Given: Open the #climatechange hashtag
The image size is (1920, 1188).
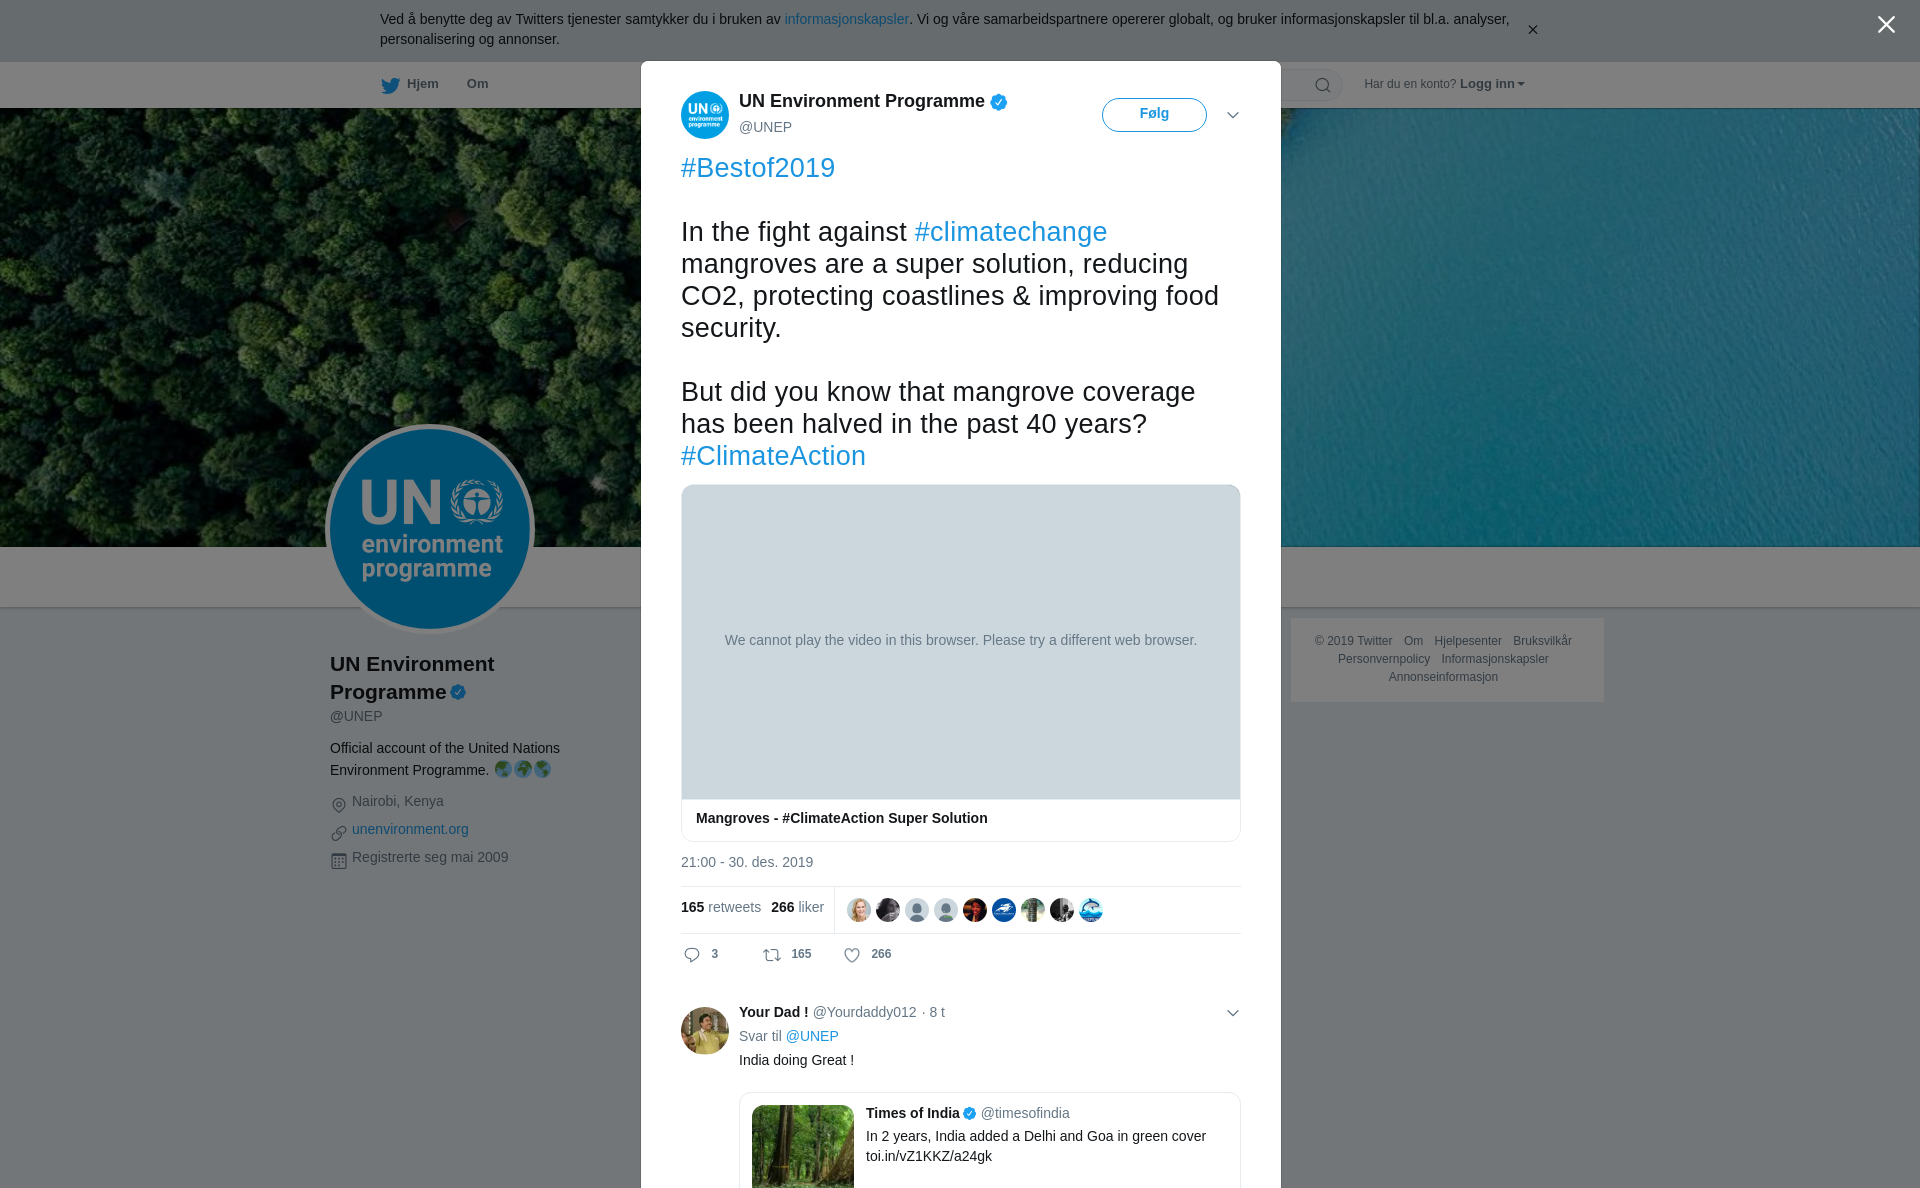Looking at the screenshot, I should click(x=1010, y=232).
